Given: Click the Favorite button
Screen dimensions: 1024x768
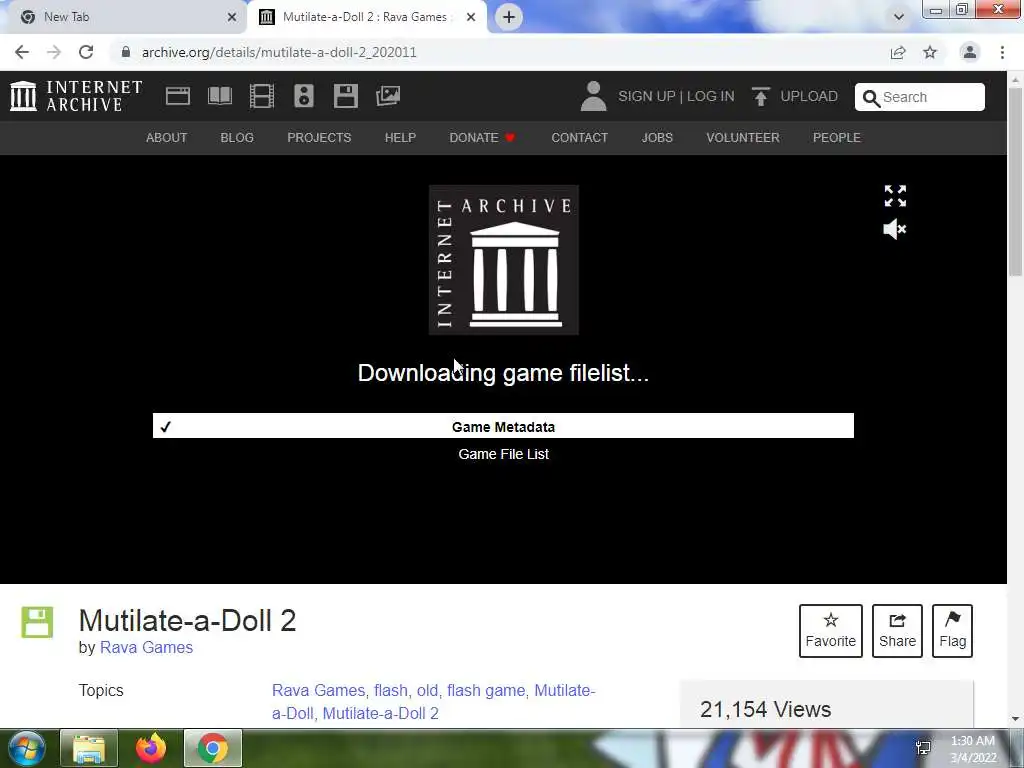Looking at the screenshot, I should tap(831, 631).
